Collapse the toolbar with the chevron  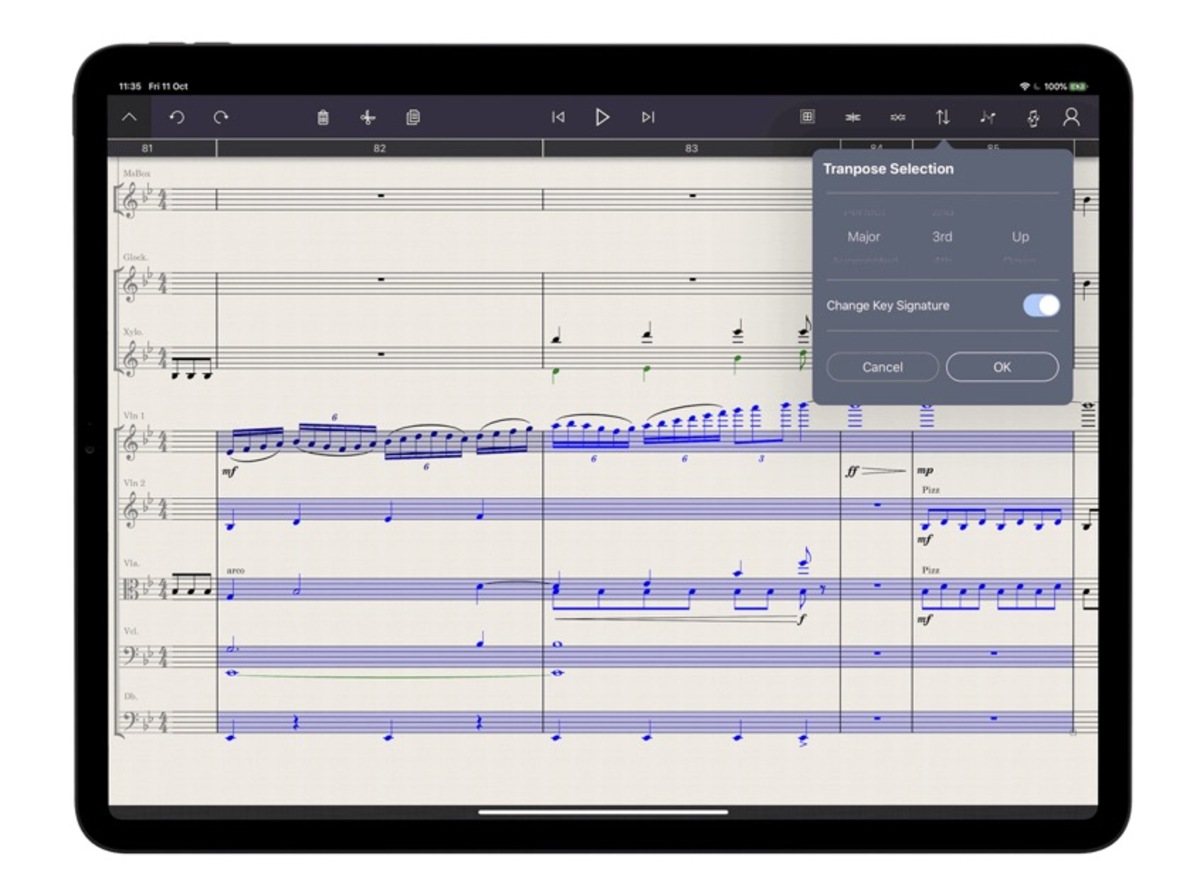(128, 117)
